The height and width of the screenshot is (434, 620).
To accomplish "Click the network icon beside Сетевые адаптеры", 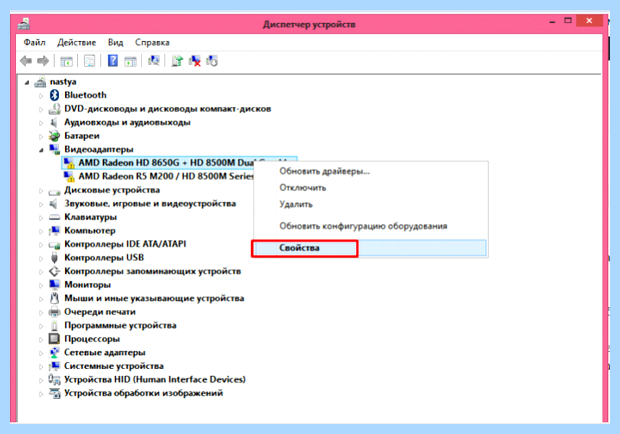I will pos(54,352).
